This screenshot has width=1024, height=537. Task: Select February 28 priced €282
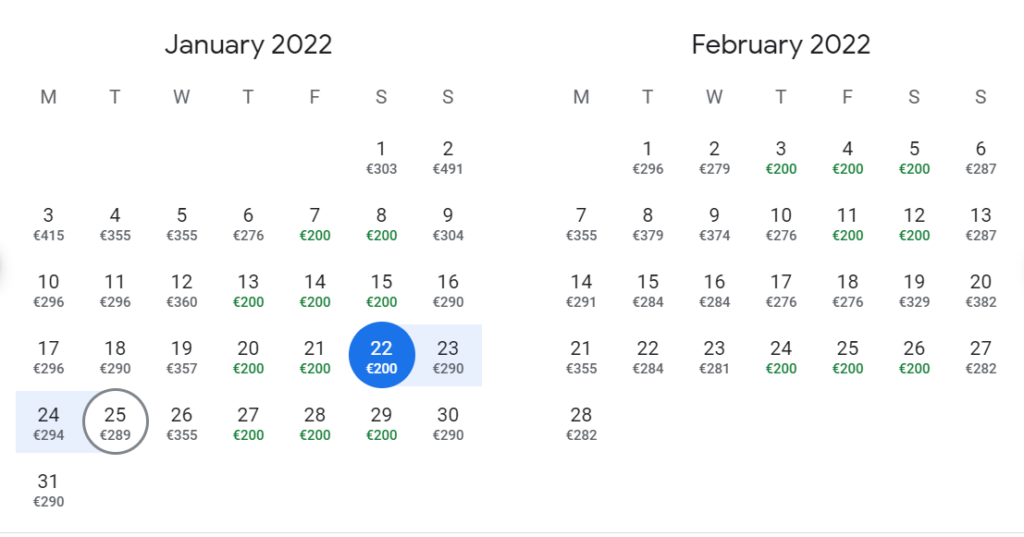(x=581, y=423)
